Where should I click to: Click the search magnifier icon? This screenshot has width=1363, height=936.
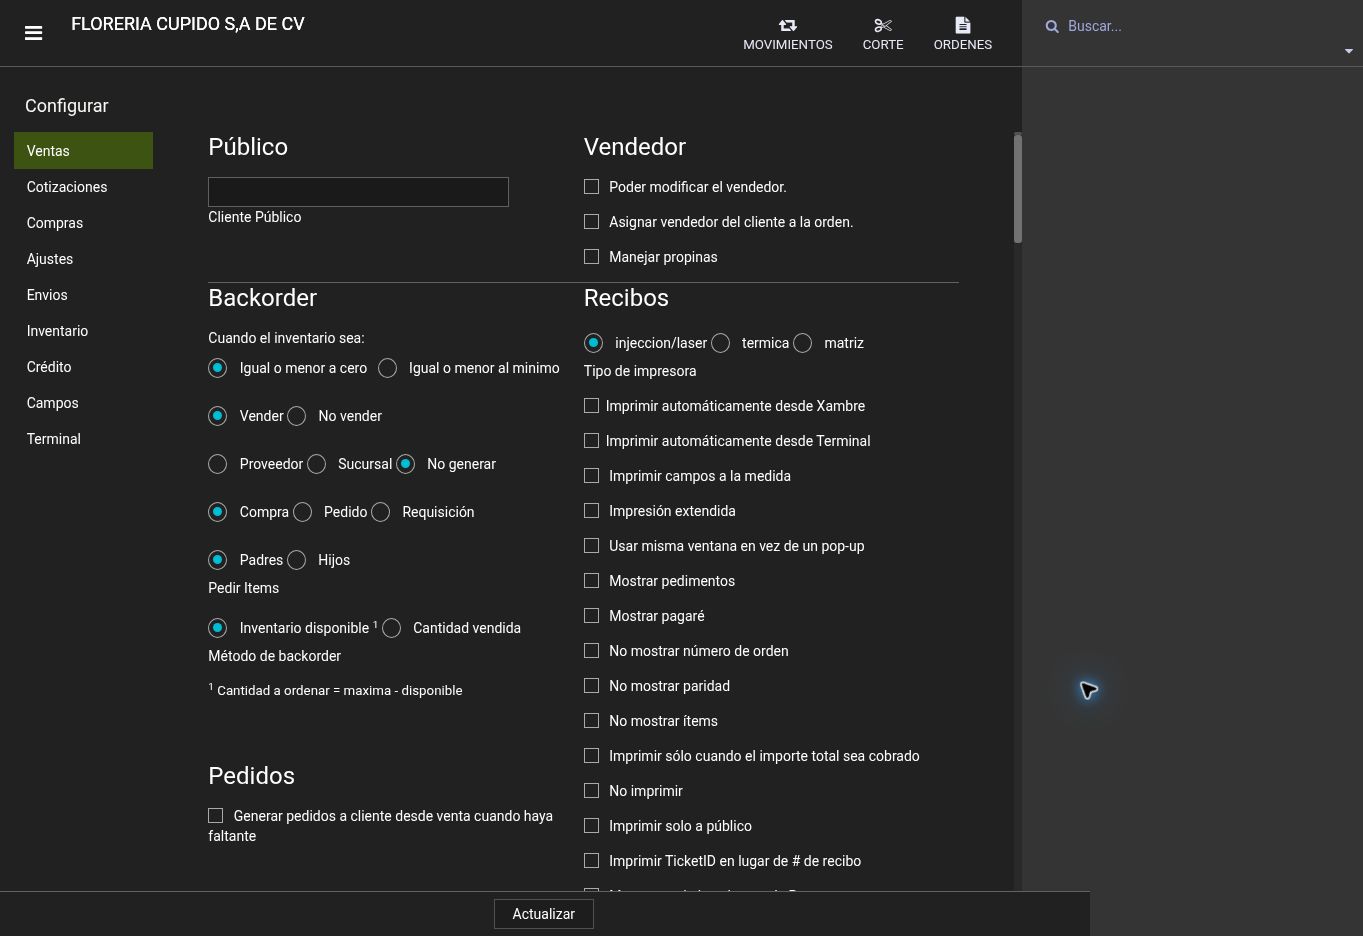coord(1052,27)
